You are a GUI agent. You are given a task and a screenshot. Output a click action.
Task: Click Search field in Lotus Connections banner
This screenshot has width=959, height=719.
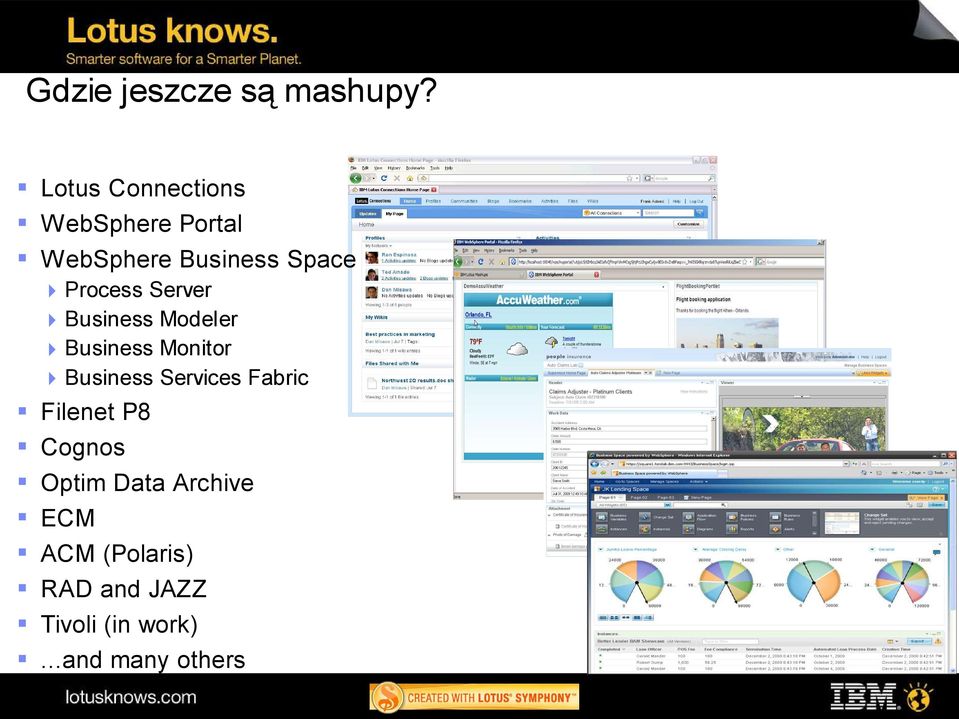(668, 213)
